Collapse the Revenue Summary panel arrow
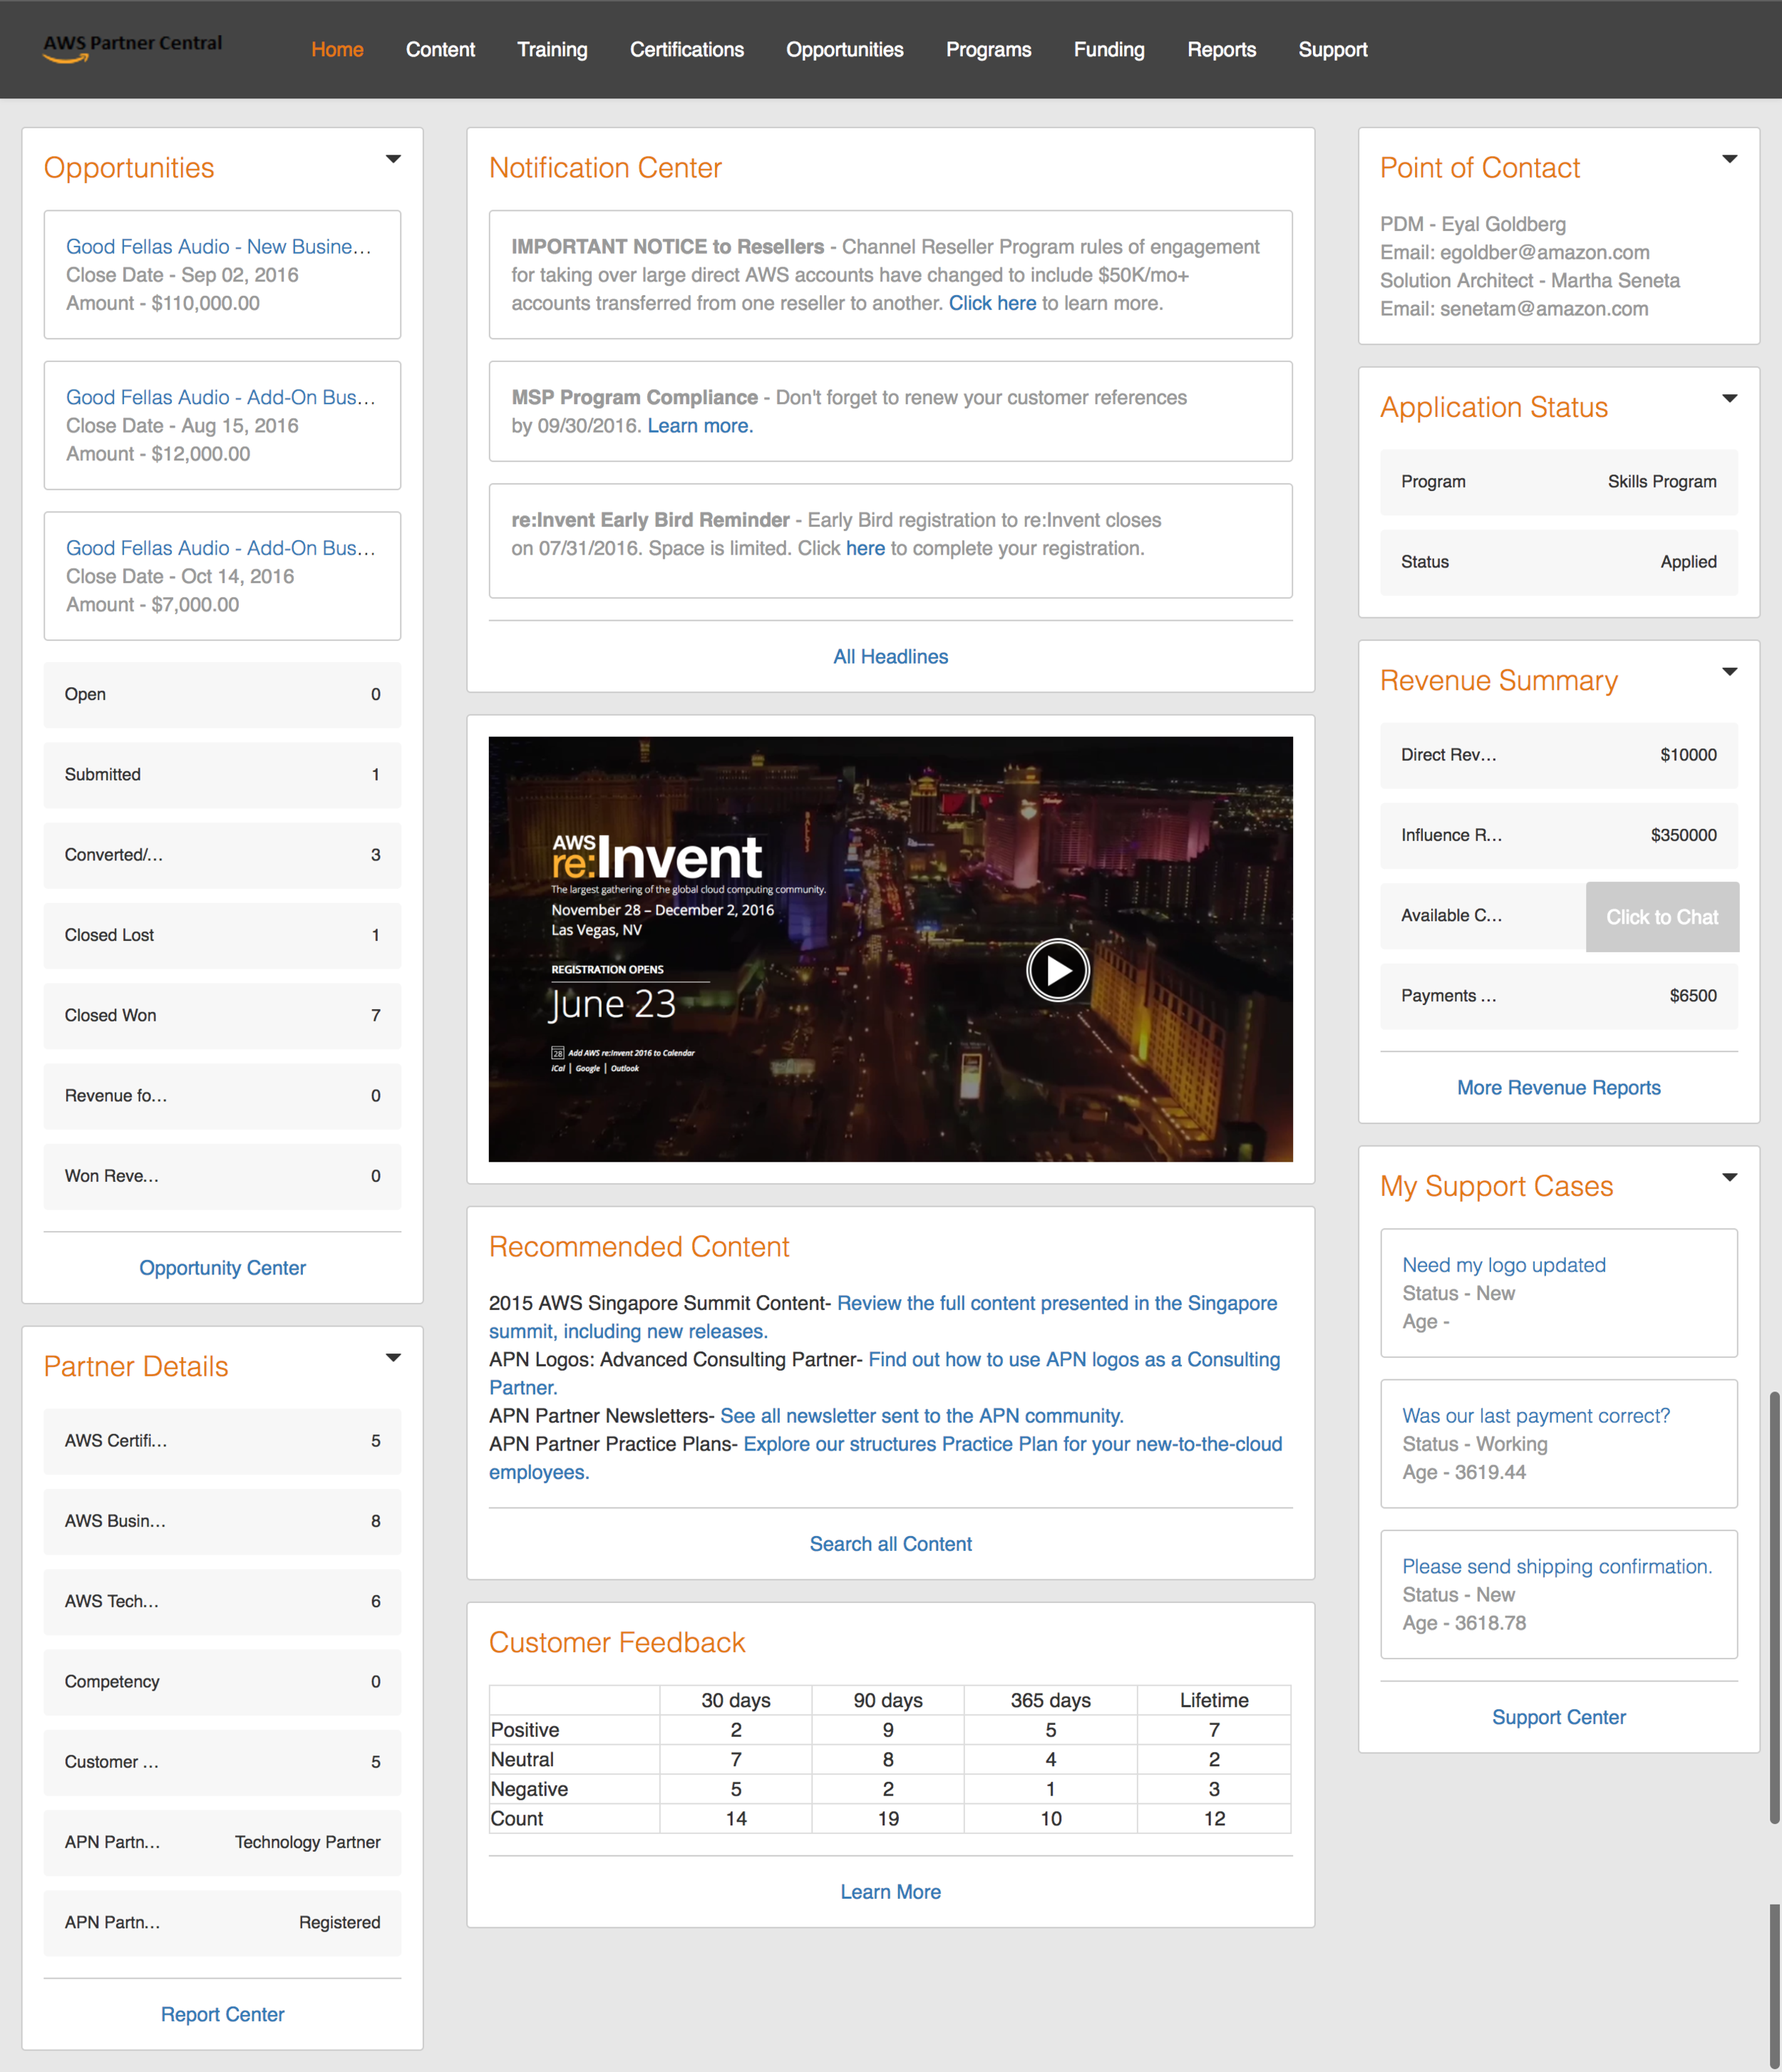The width and height of the screenshot is (1782, 2072). point(1729,672)
